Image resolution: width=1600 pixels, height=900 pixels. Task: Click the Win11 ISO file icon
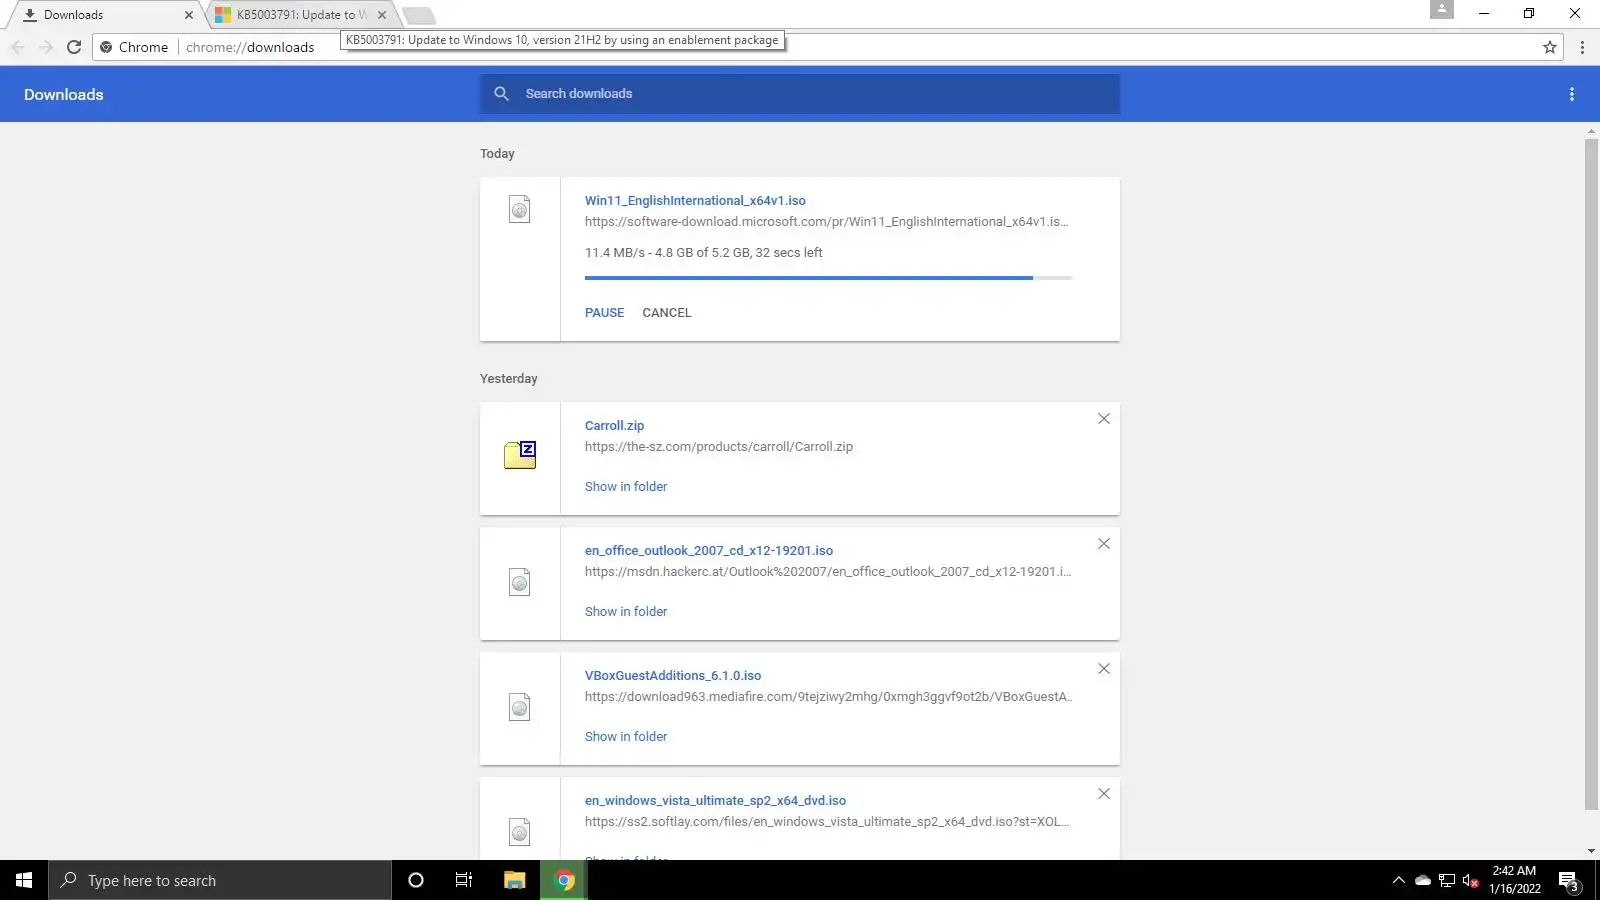pyautogui.click(x=520, y=209)
